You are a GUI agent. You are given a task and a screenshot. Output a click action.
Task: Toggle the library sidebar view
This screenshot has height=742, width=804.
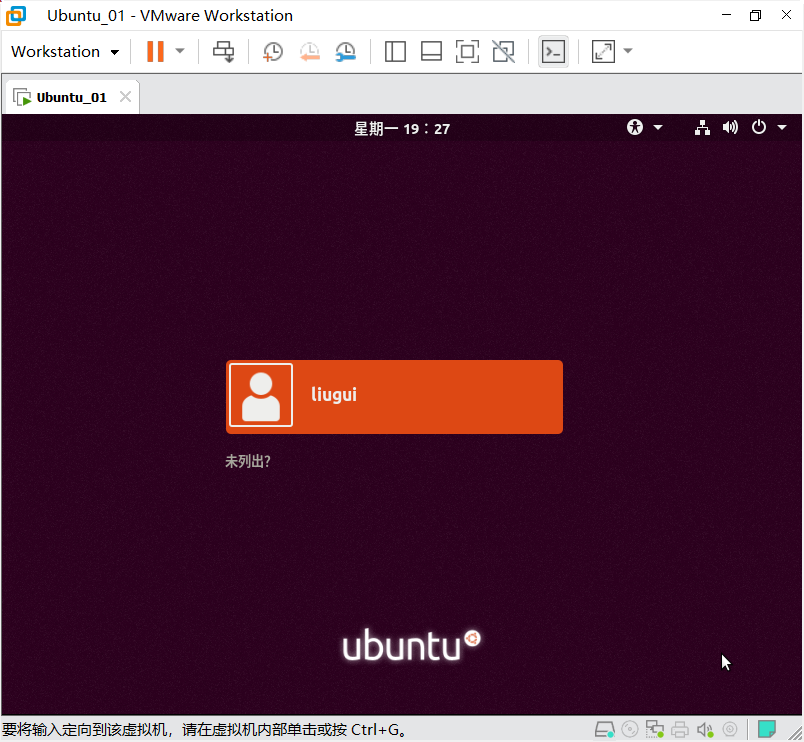(395, 52)
